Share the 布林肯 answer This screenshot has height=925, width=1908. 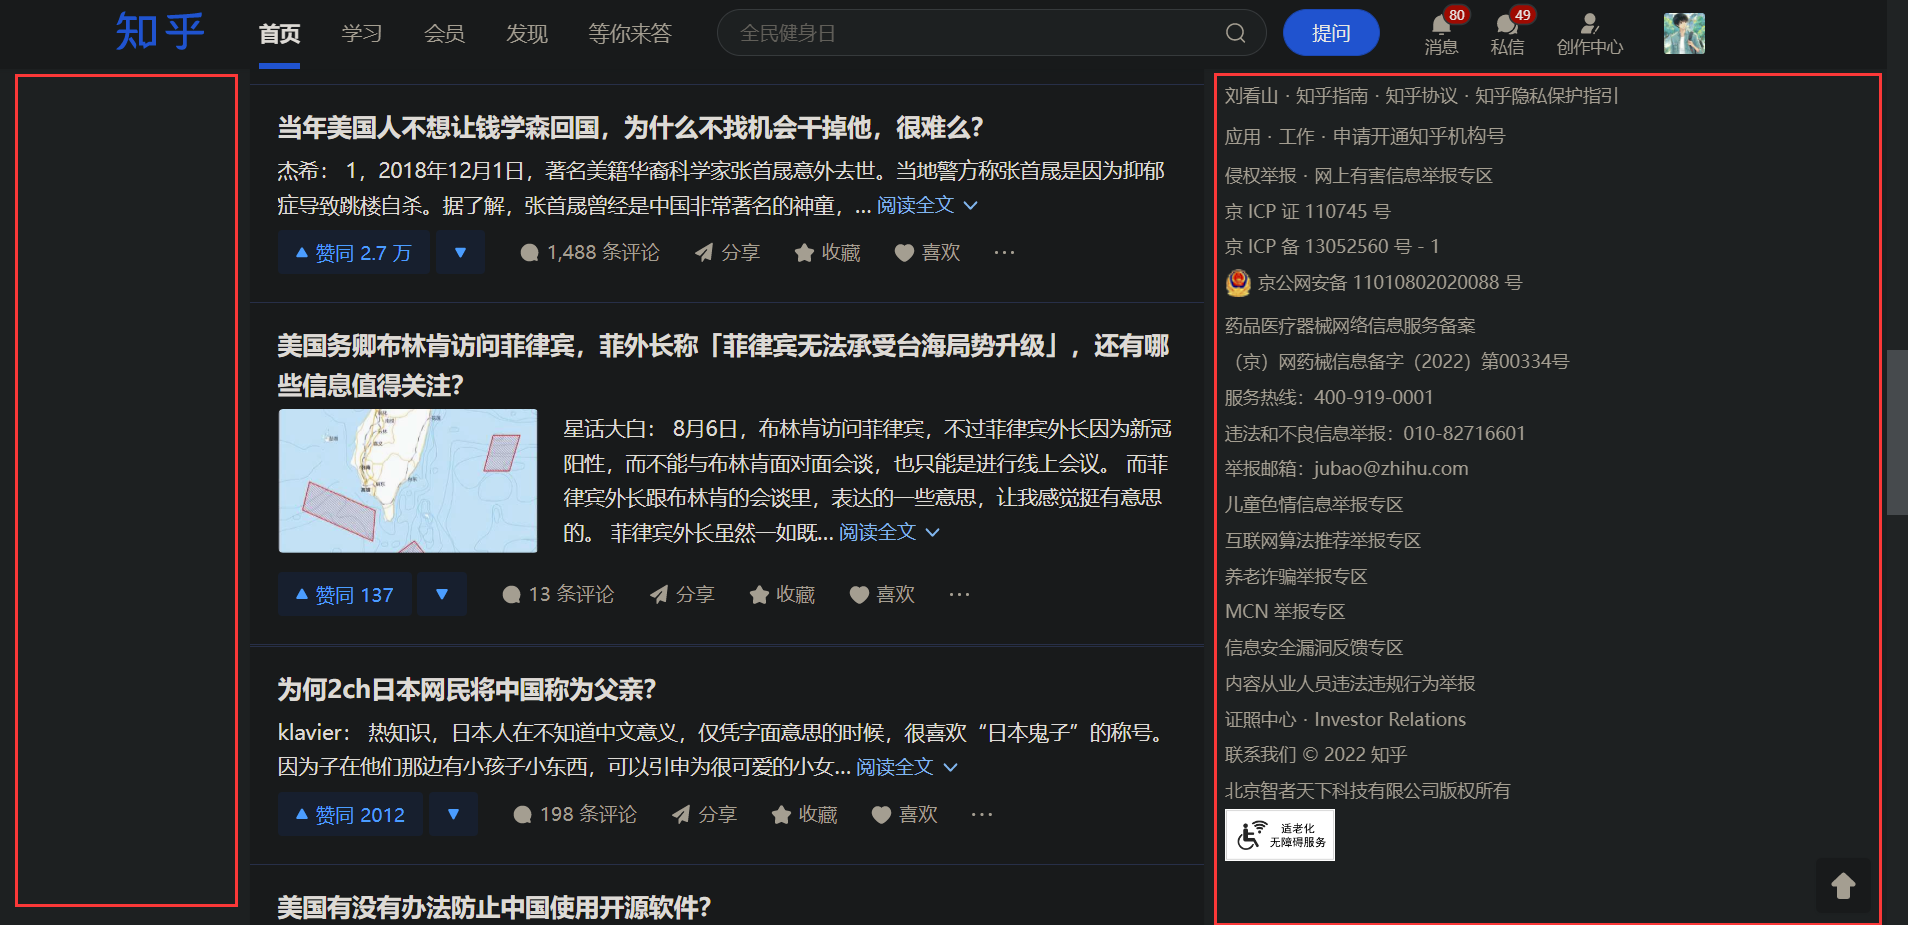pyautogui.click(x=682, y=594)
